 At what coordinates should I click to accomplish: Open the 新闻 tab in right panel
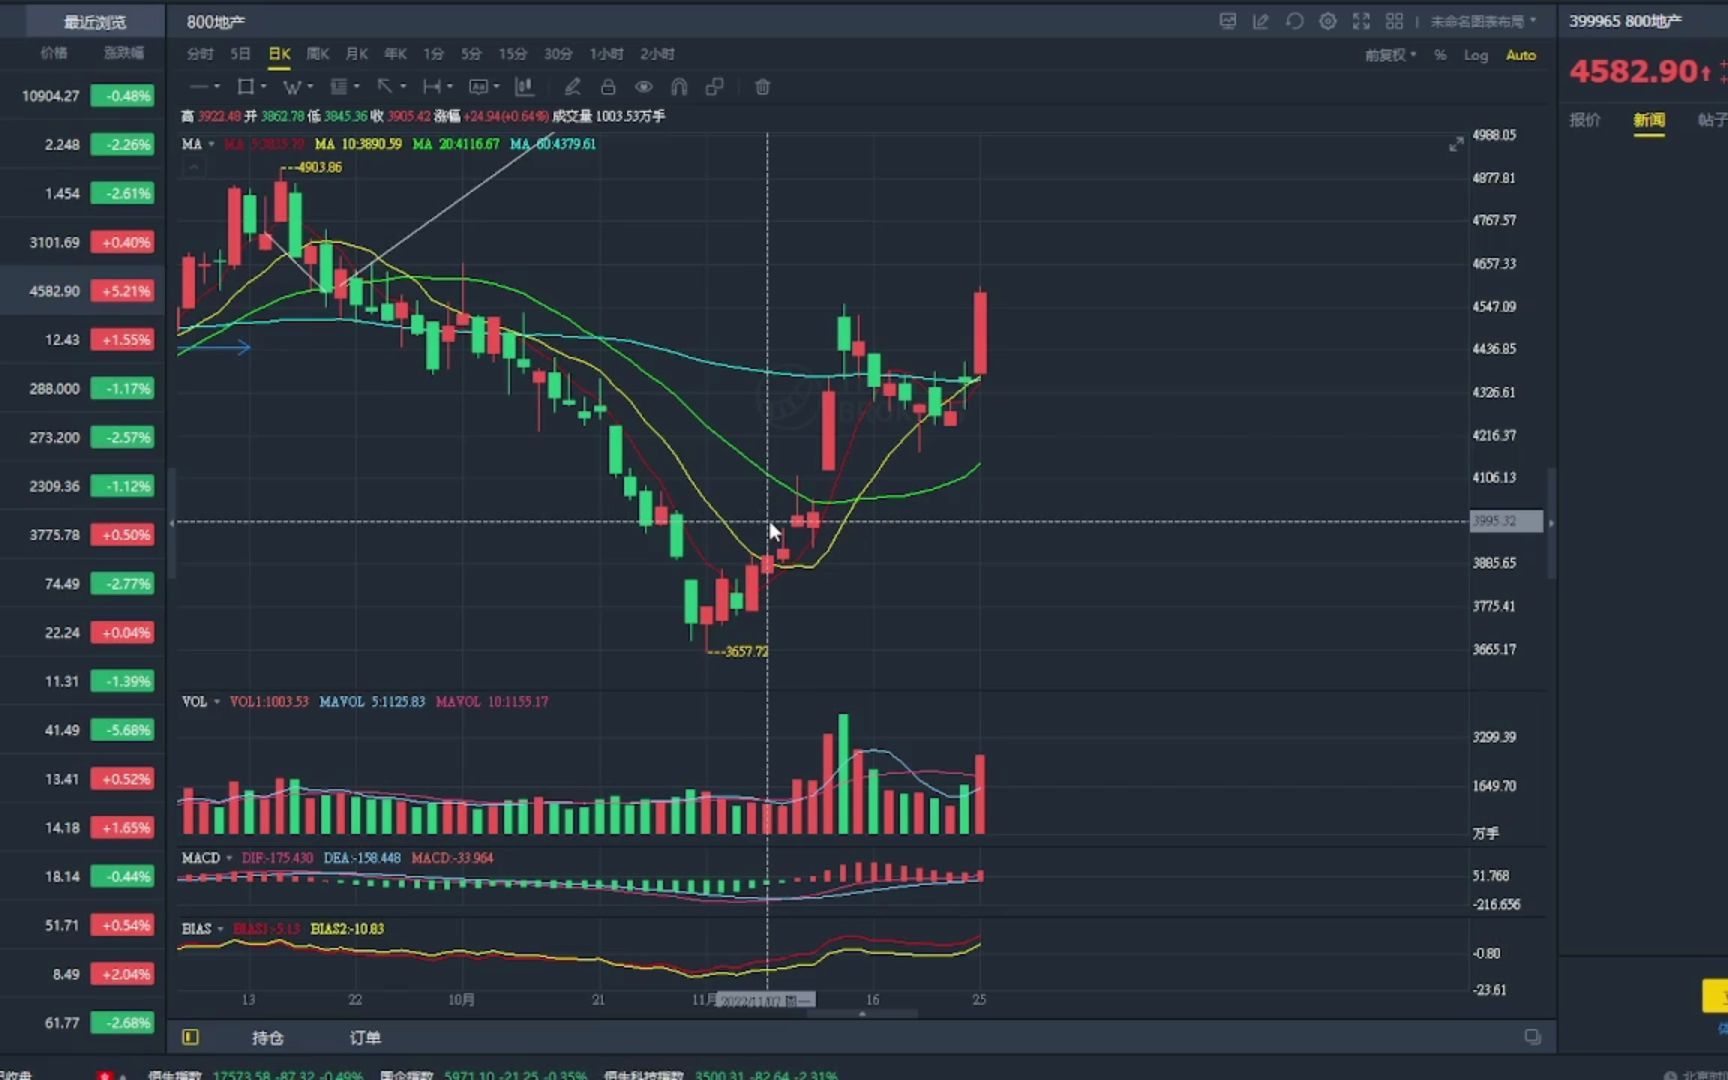[x=1649, y=120]
